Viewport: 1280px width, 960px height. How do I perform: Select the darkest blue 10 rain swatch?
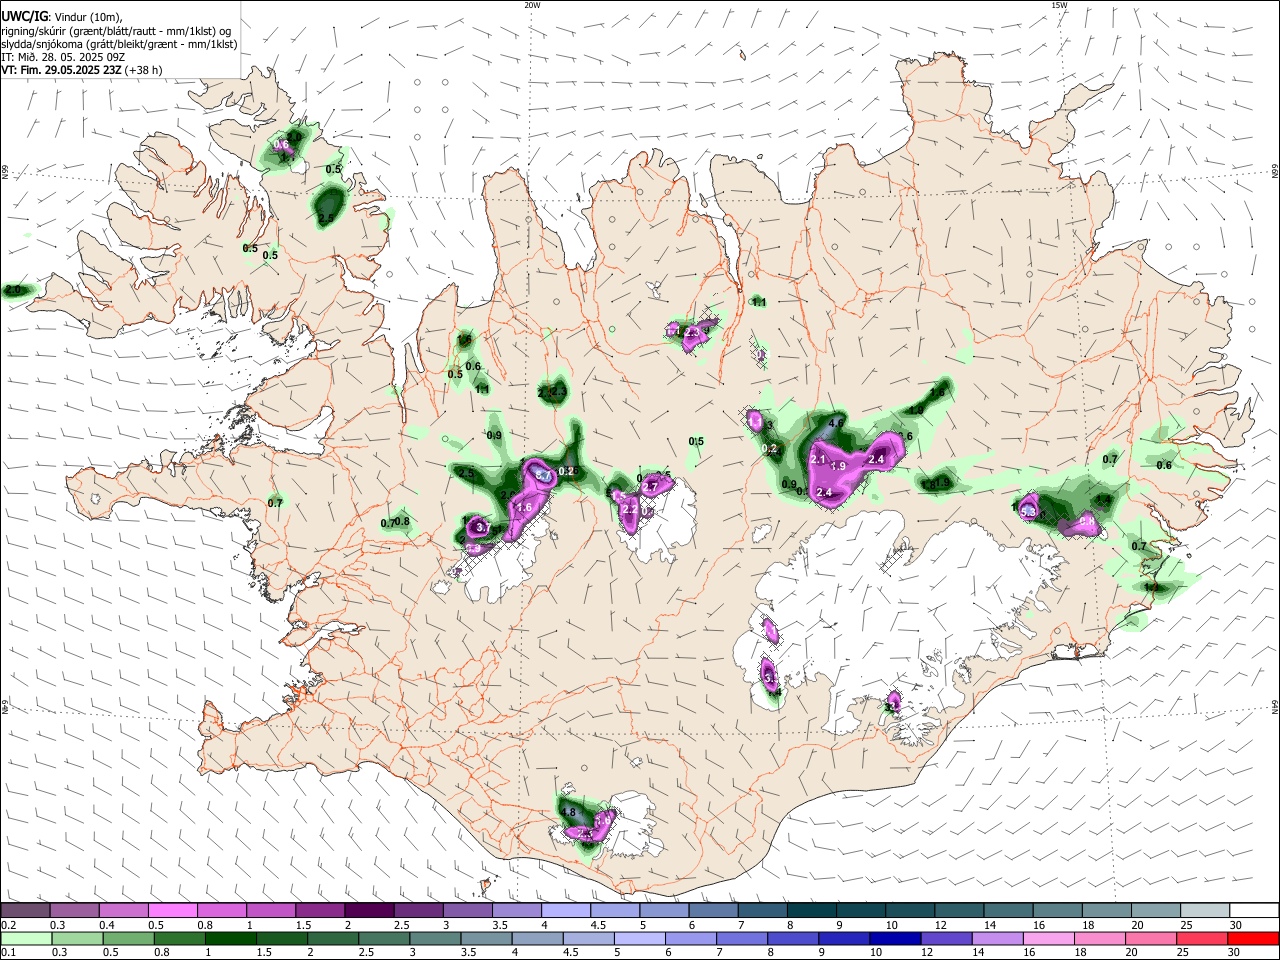[x=896, y=938]
